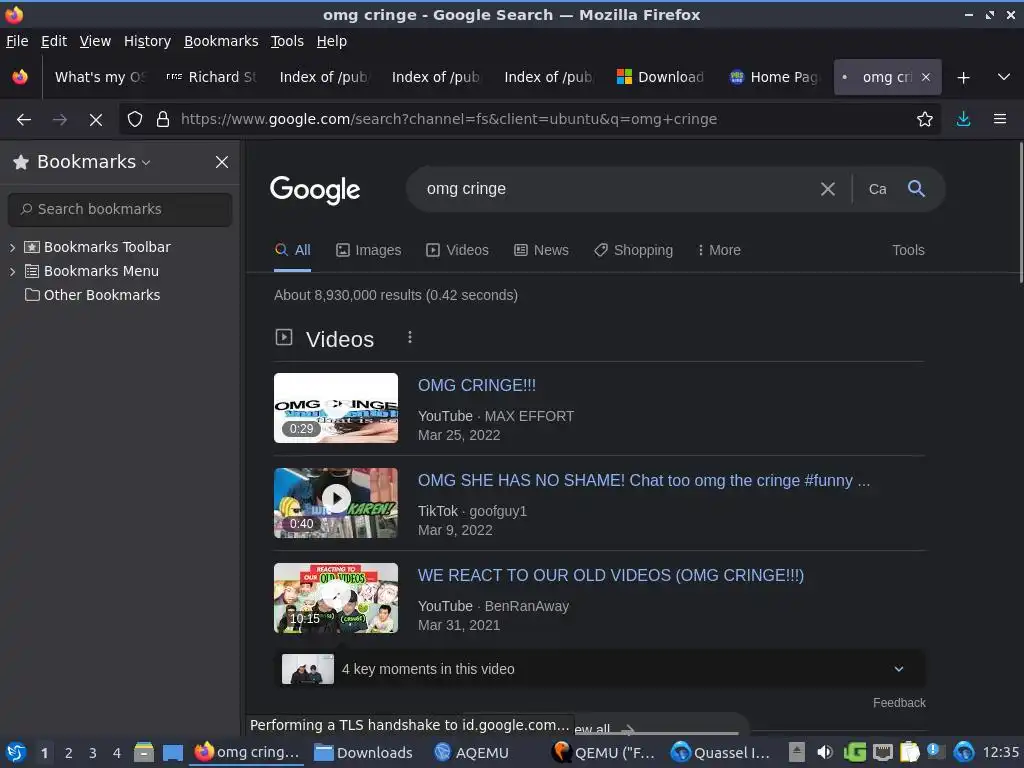Open the Edit menu
The height and width of the screenshot is (768, 1024).
[x=54, y=41]
